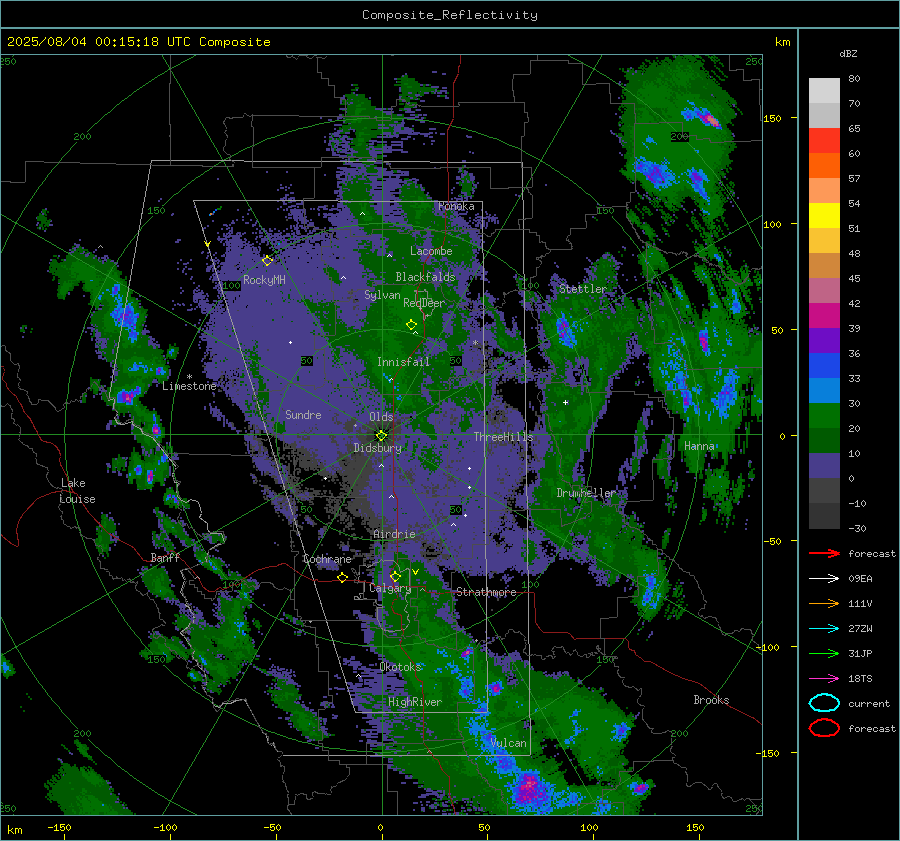Select the bright green 20-30 dBZ swatch
900x841 pixels.
click(824, 416)
